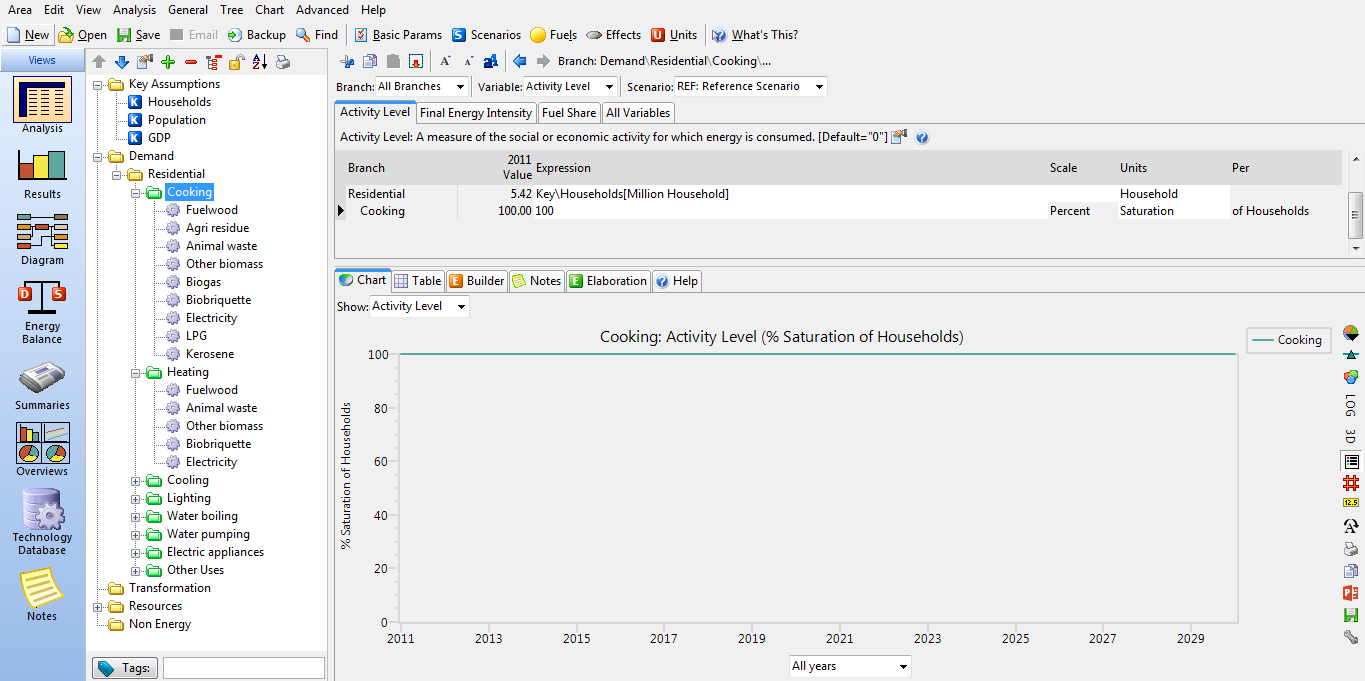Click the scissors cut icon
This screenshot has height=681, width=1365.
[x=348, y=62]
